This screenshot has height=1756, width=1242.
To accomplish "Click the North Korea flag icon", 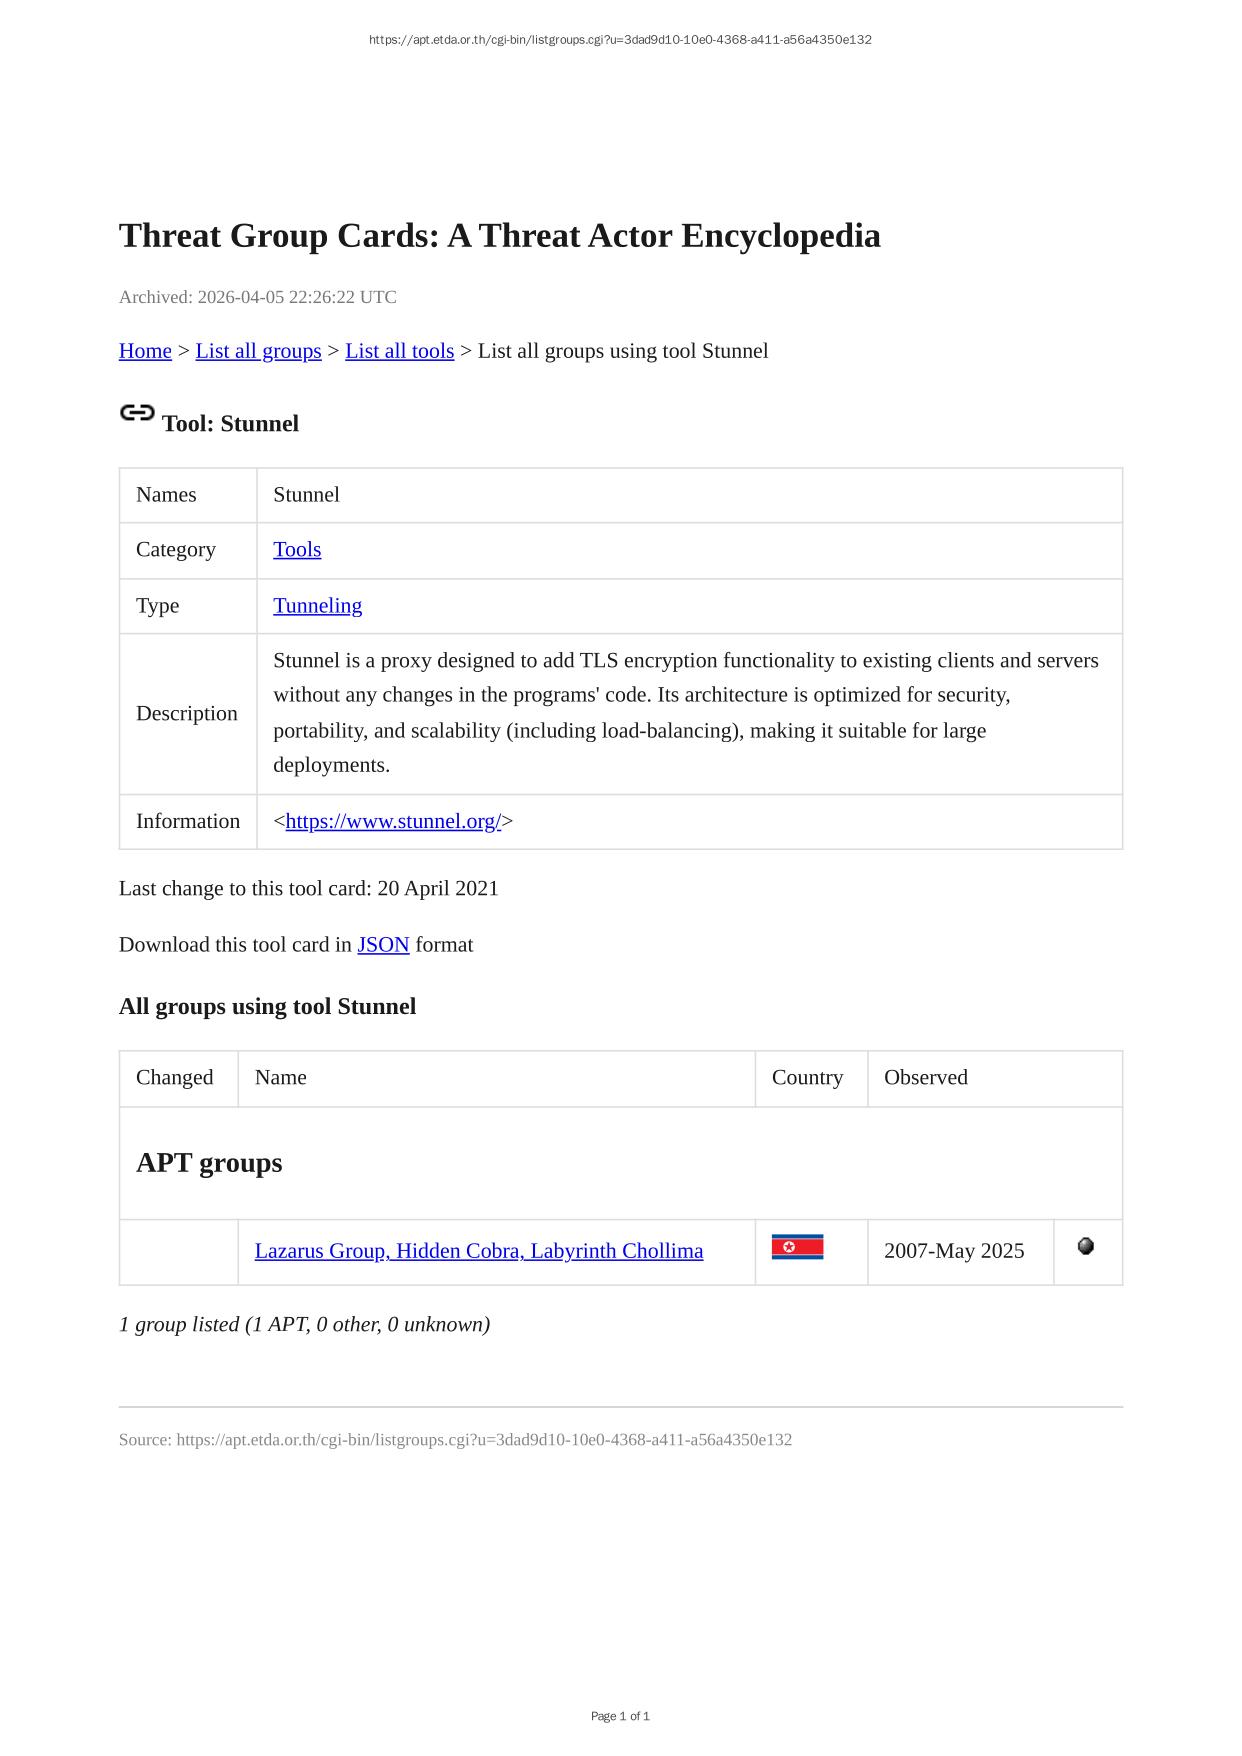I will [x=797, y=1247].
